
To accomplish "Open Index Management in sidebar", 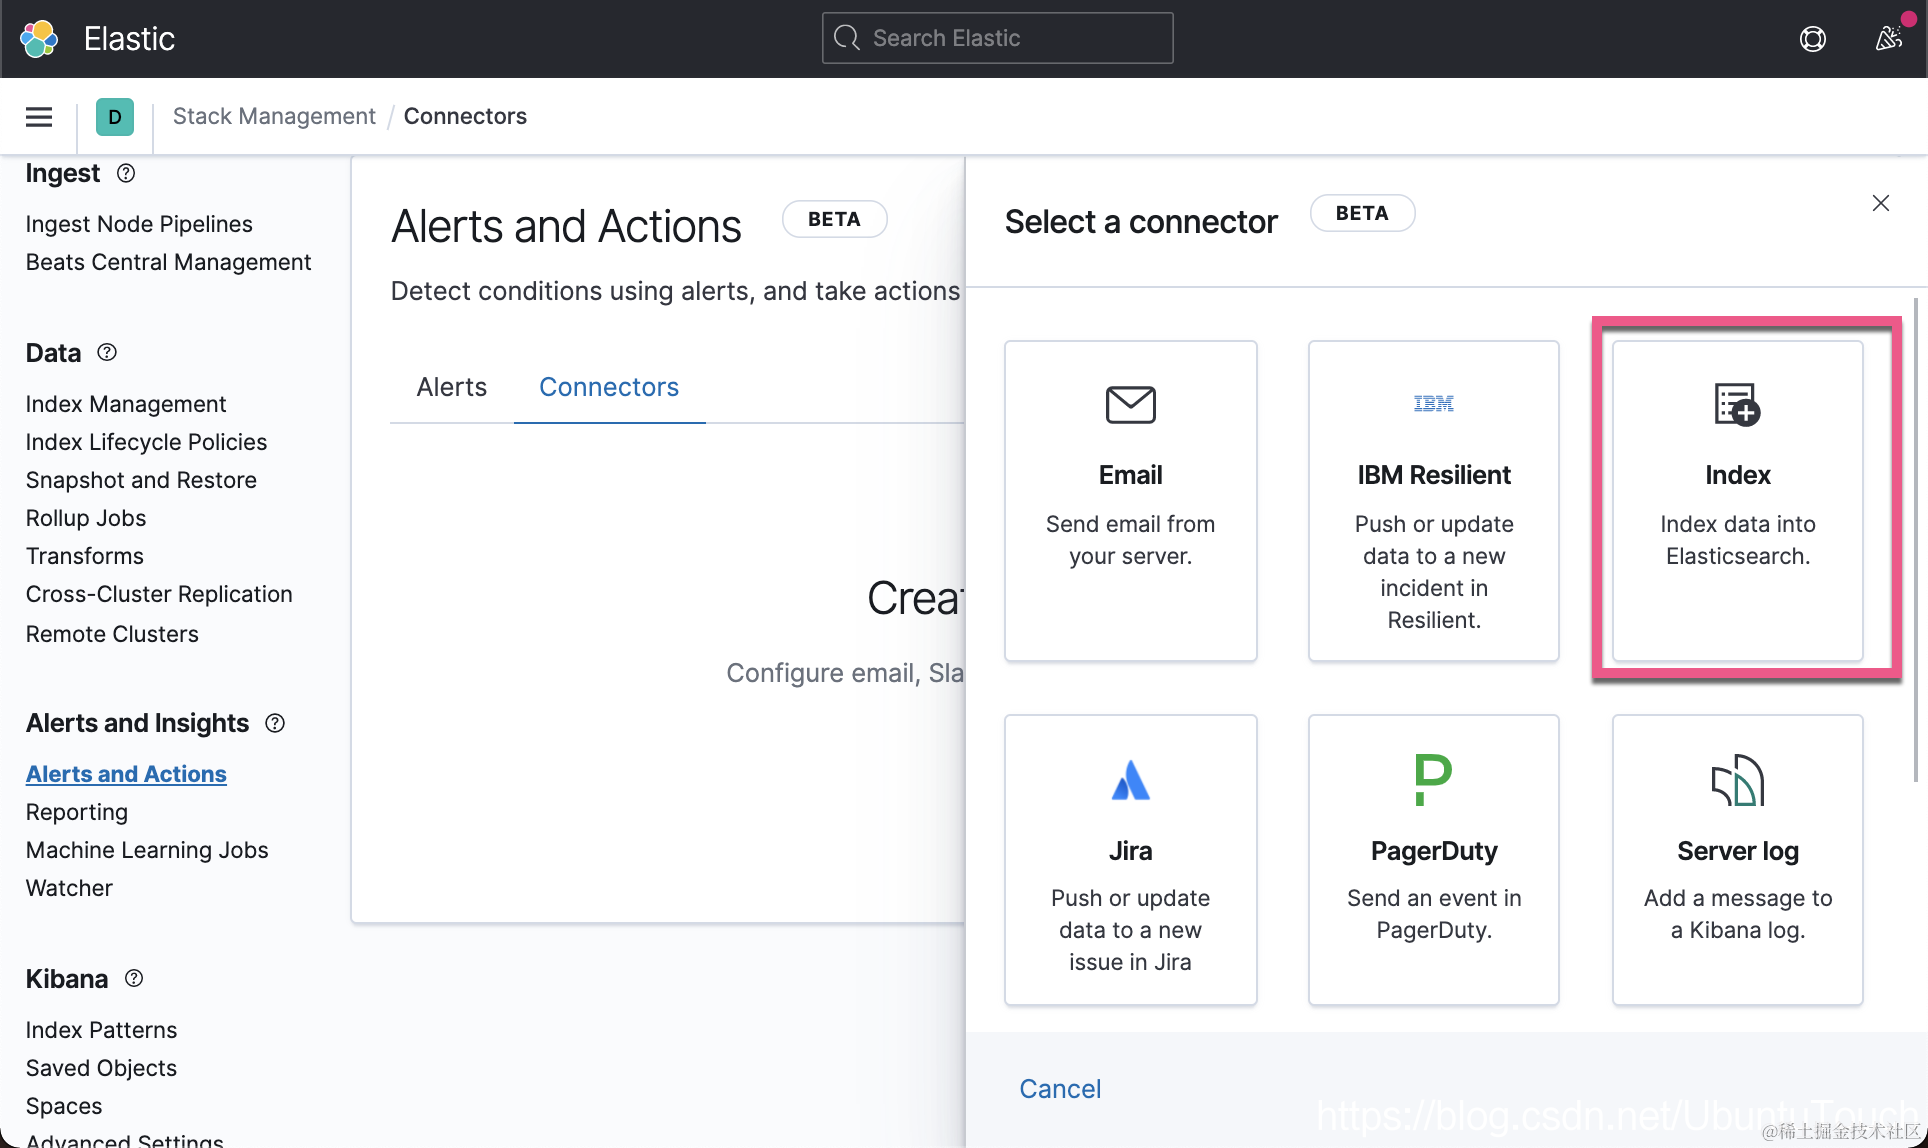I will 126,404.
